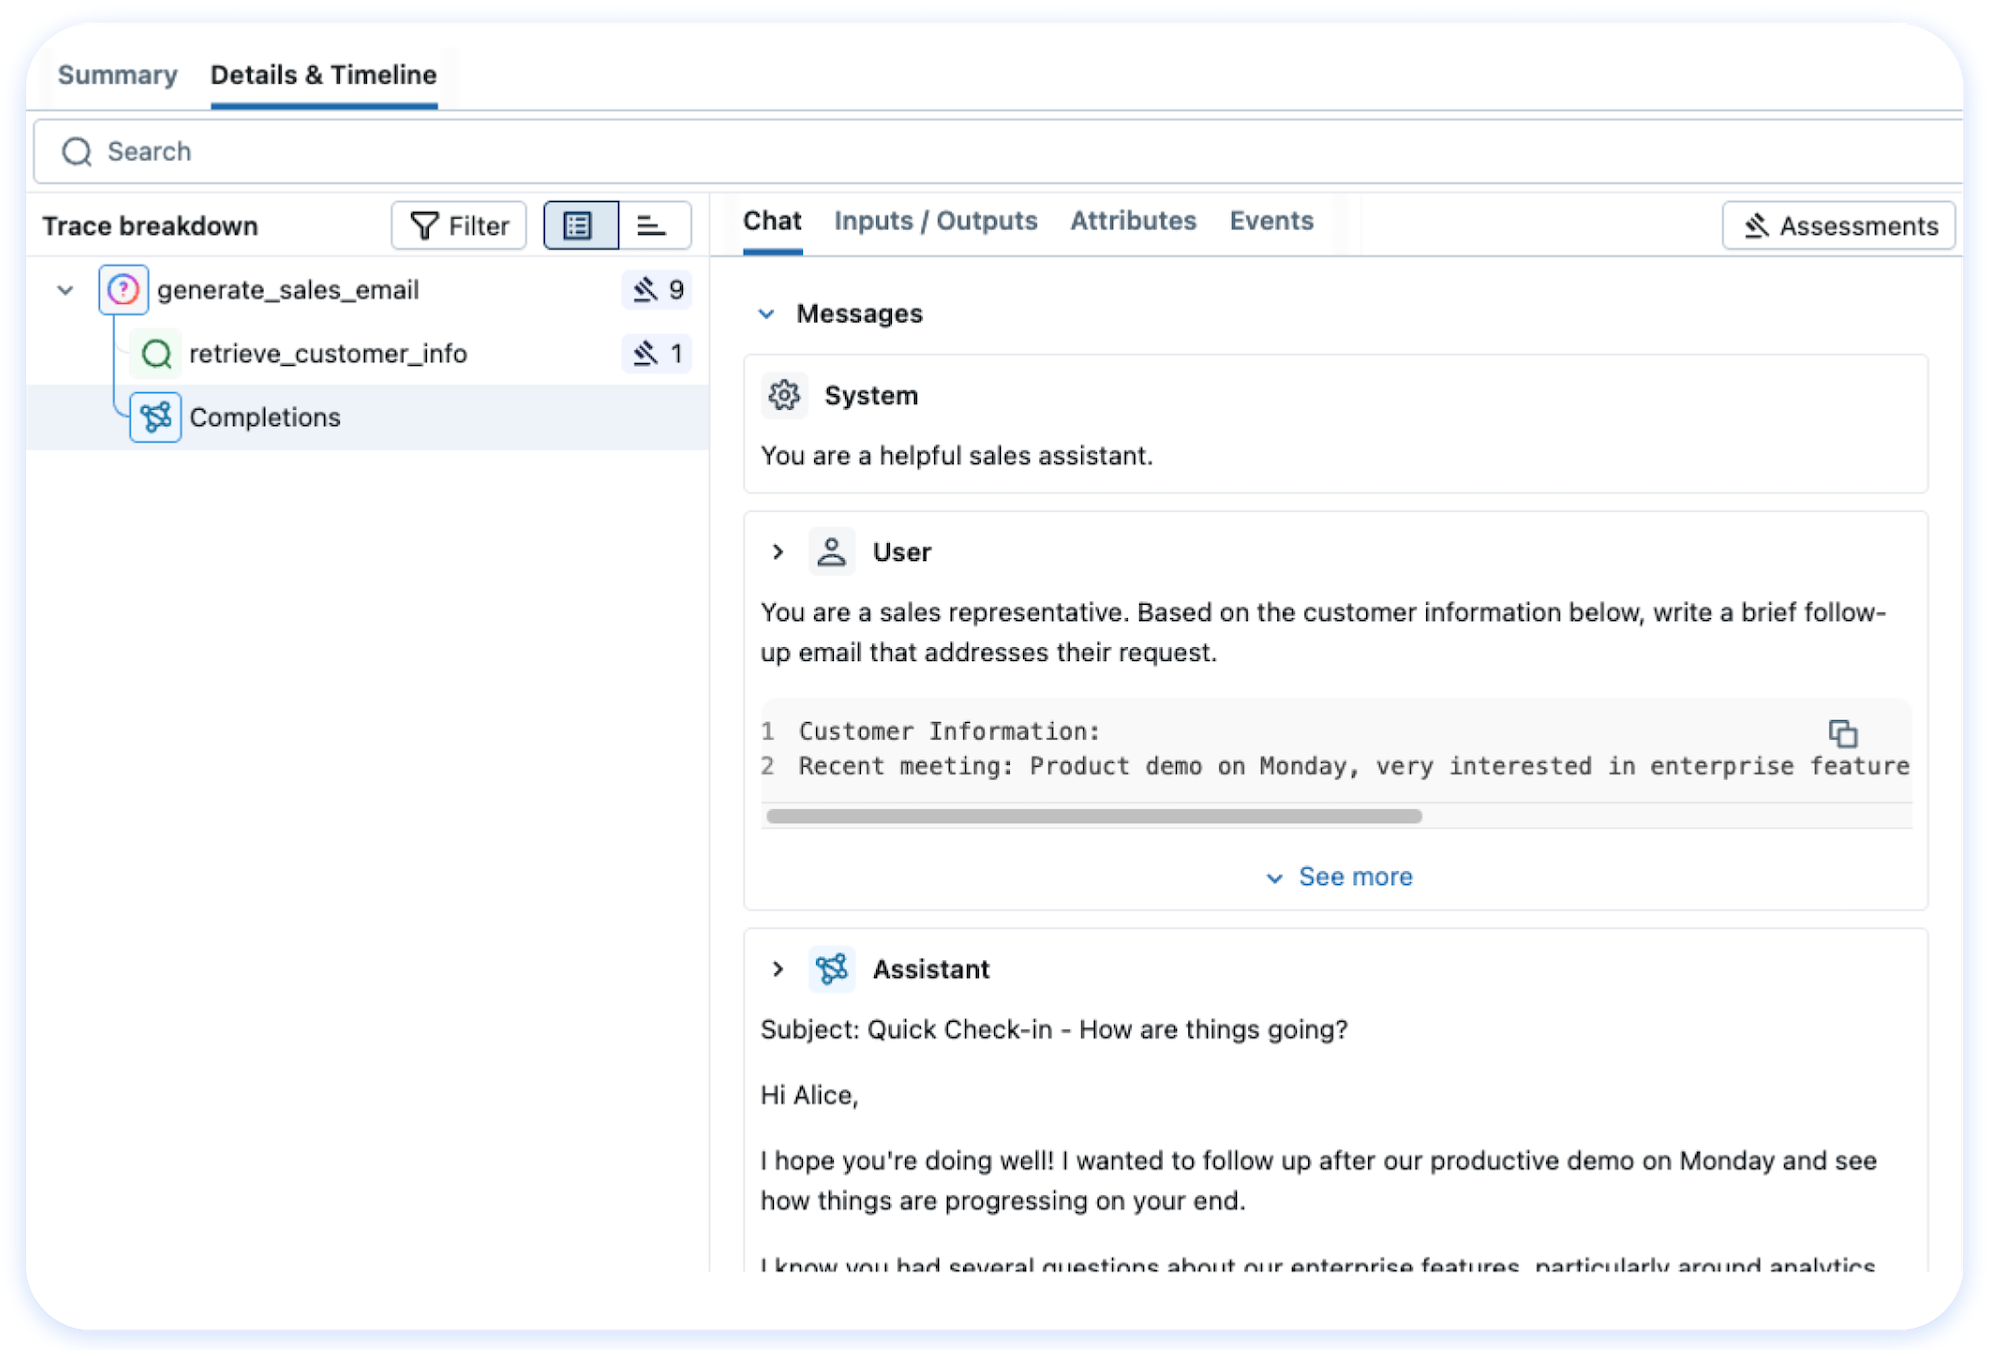Click assessment count badge showing 9

[x=657, y=290]
